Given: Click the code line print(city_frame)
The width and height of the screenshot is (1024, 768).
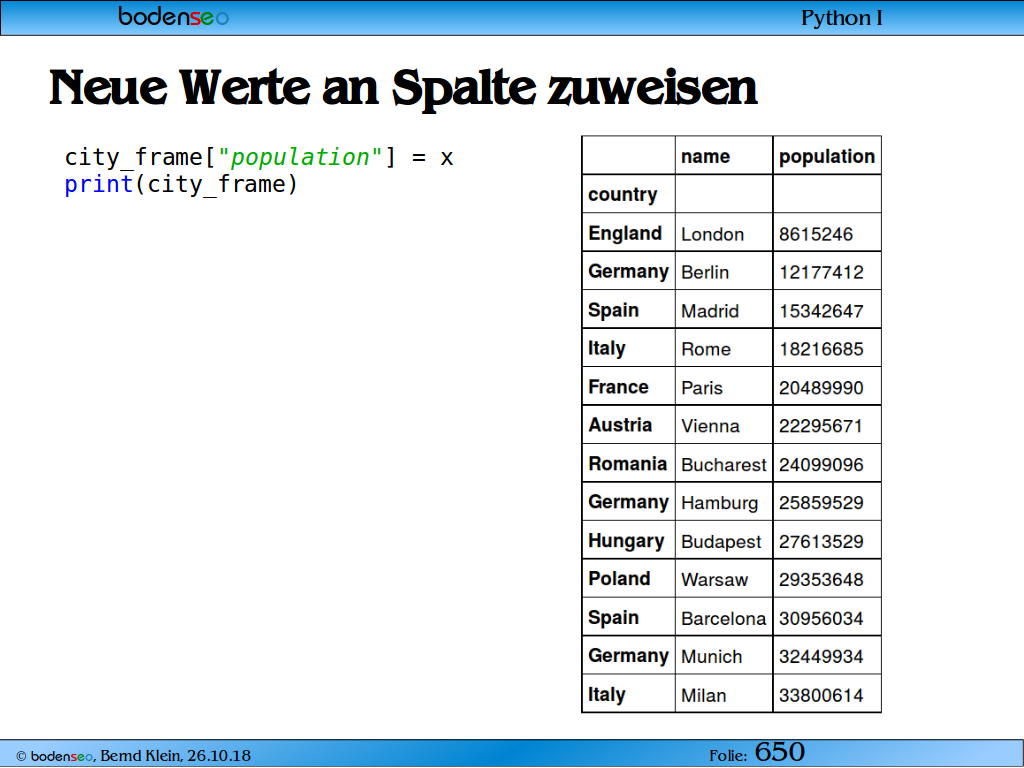Looking at the screenshot, I should (x=181, y=185).
